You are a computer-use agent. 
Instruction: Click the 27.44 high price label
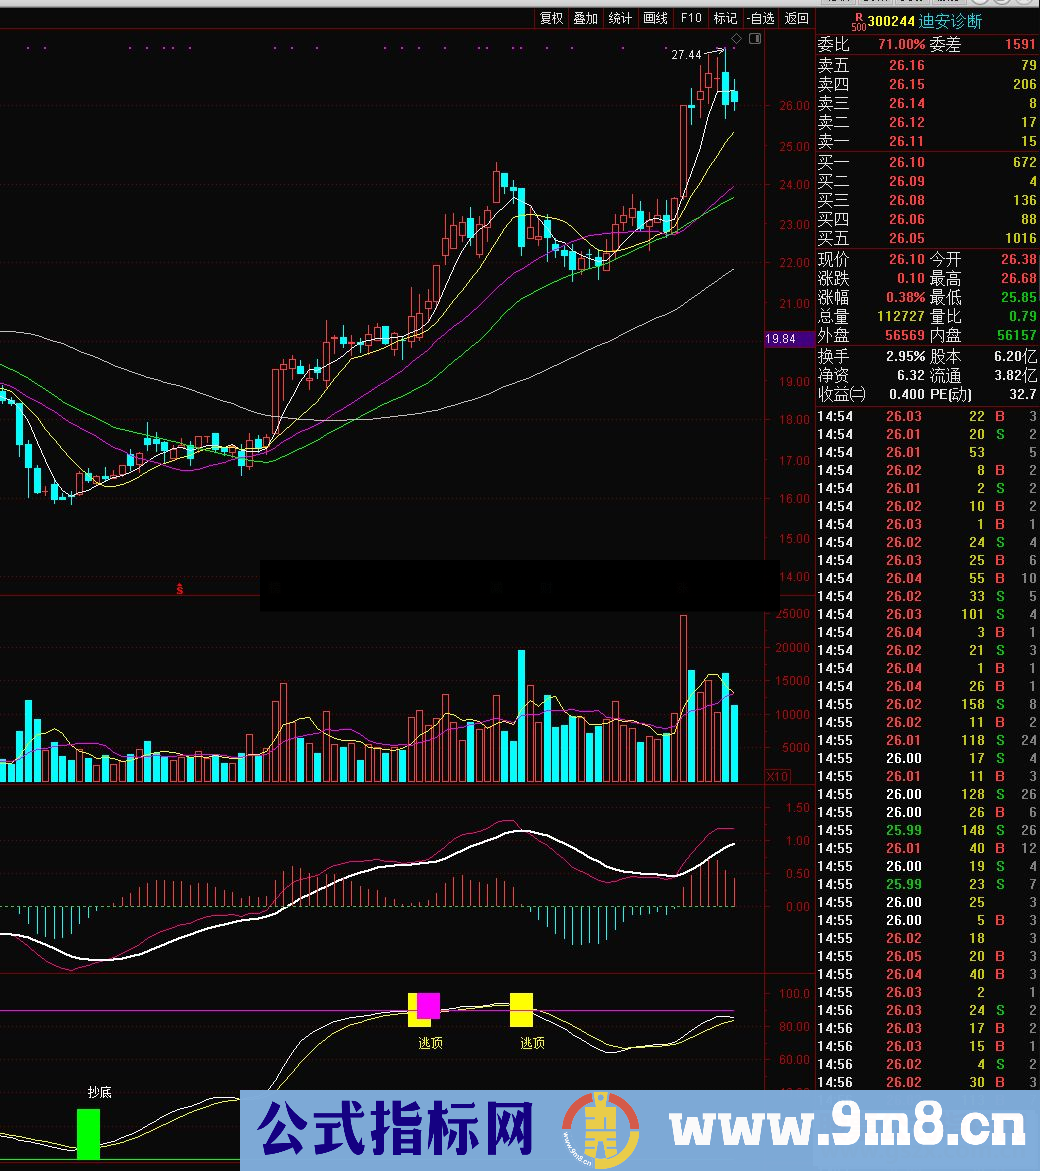tap(686, 56)
